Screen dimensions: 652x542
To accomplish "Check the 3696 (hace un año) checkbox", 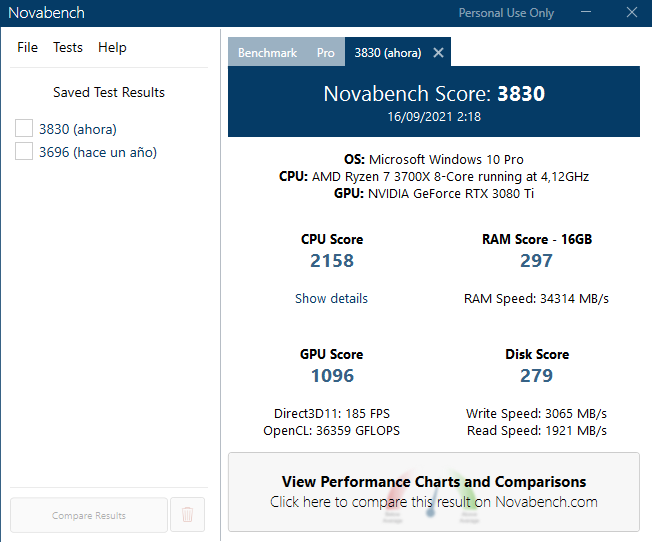I will coord(24,151).
